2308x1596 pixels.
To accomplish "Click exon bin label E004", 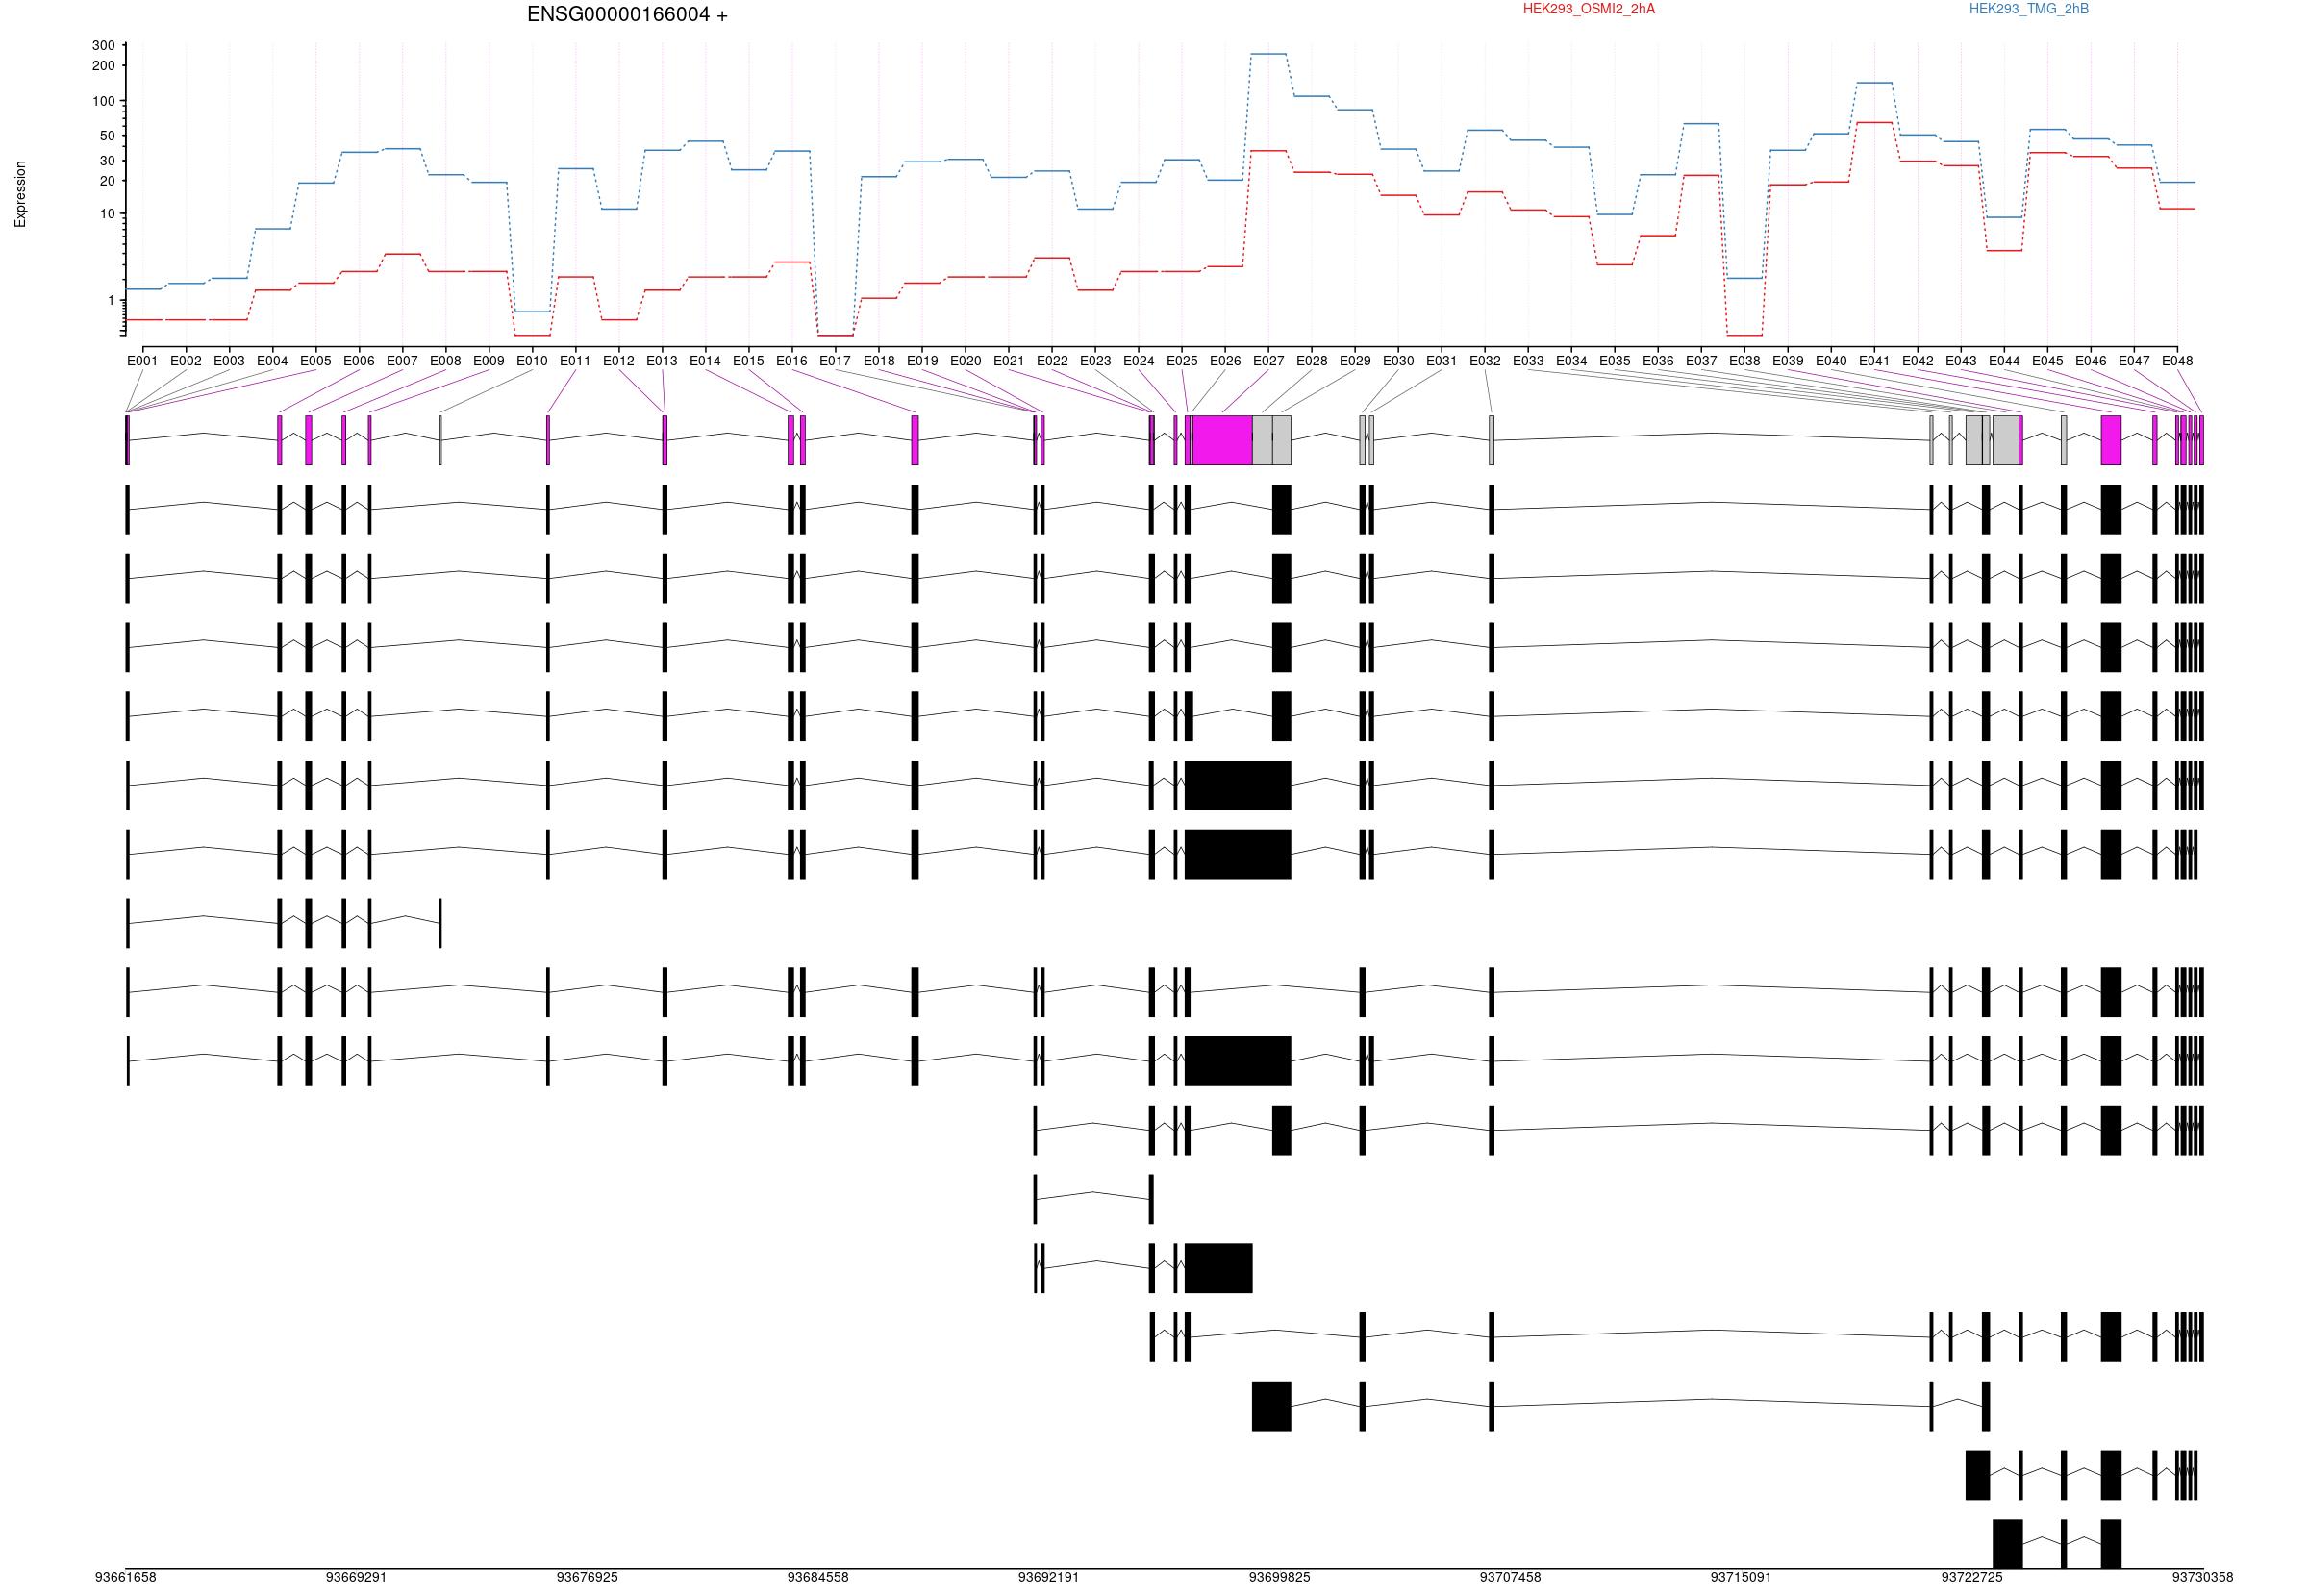I will point(272,361).
